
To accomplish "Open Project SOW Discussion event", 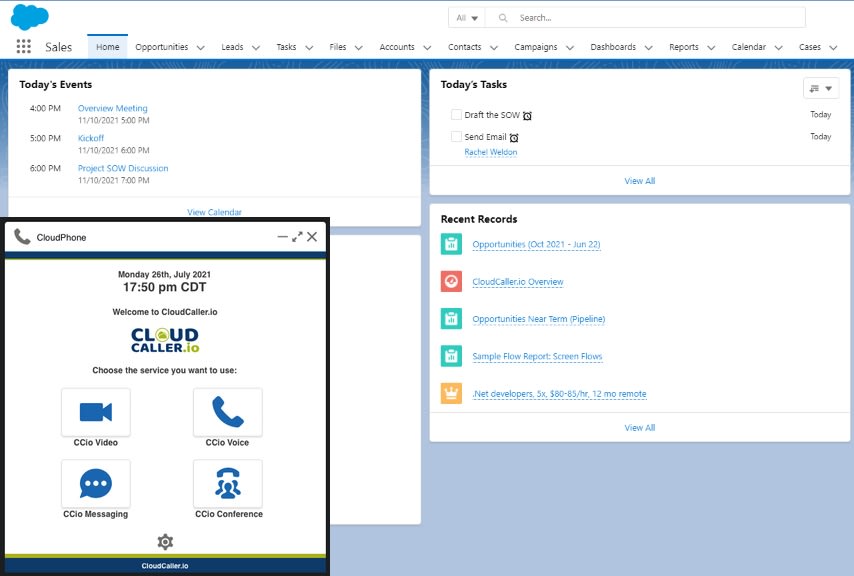I will pos(123,168).
